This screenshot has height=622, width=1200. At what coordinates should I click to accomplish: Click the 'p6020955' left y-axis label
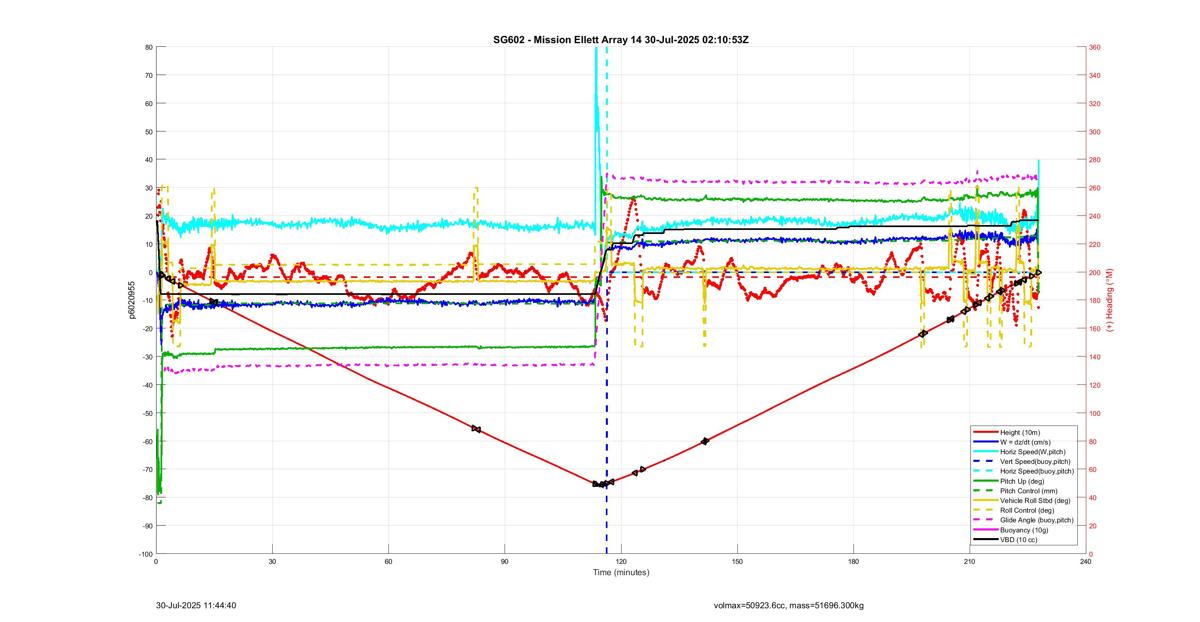[130, 300]
